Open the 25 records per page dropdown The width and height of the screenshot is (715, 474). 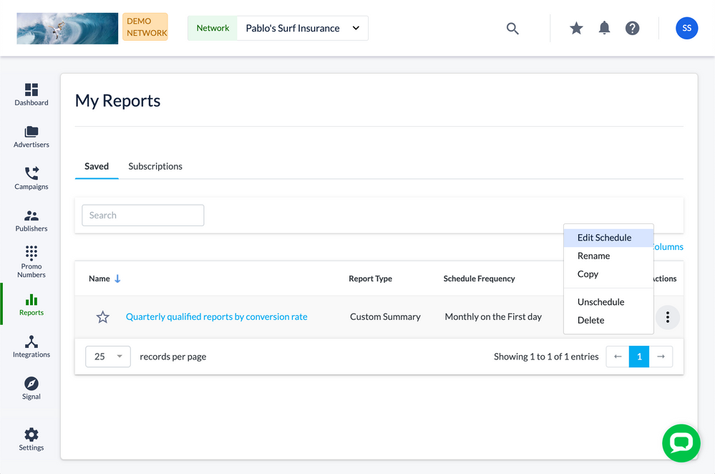108,357
